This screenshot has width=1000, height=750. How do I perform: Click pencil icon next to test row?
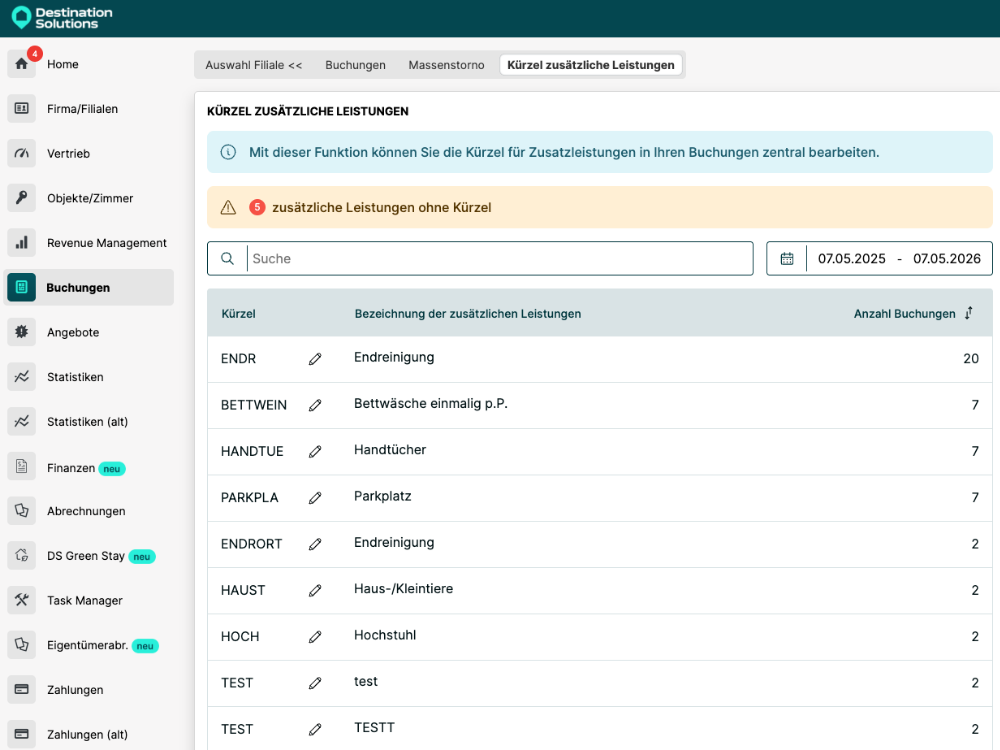click(x=315, y=683)
